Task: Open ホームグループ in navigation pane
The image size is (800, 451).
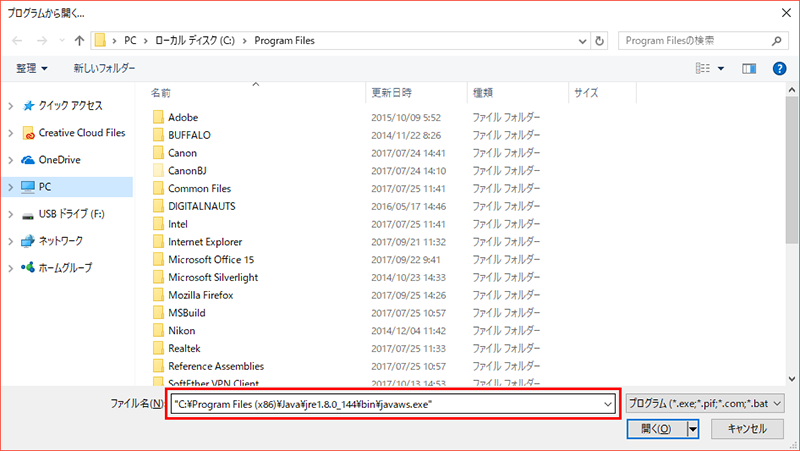Action: click(x=65, y=268)
